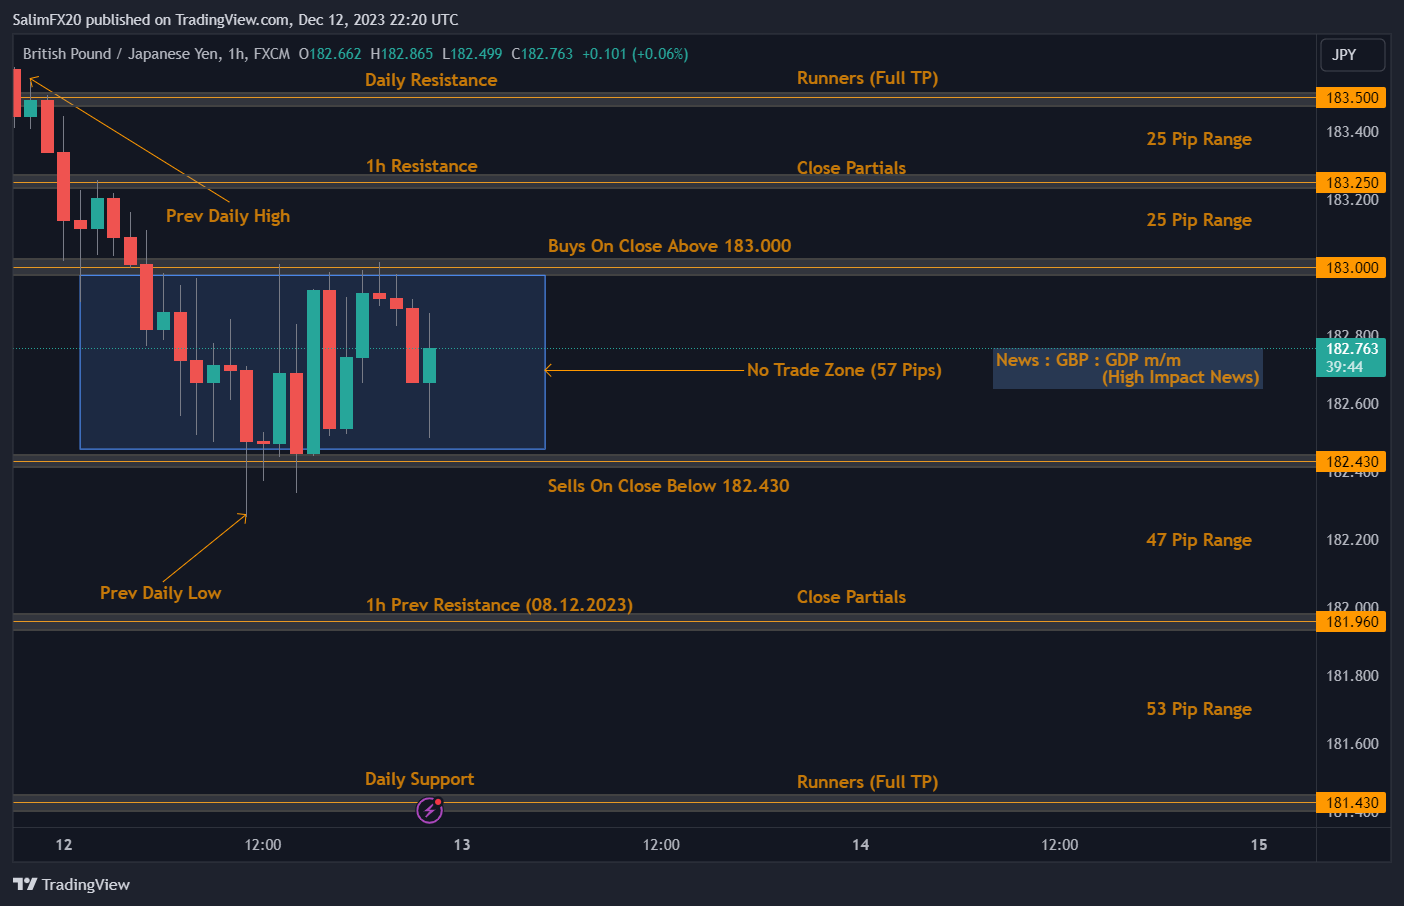Select the 182.430 price axis label
The width and height of the screenshot is (1404, 906).
1351,462
